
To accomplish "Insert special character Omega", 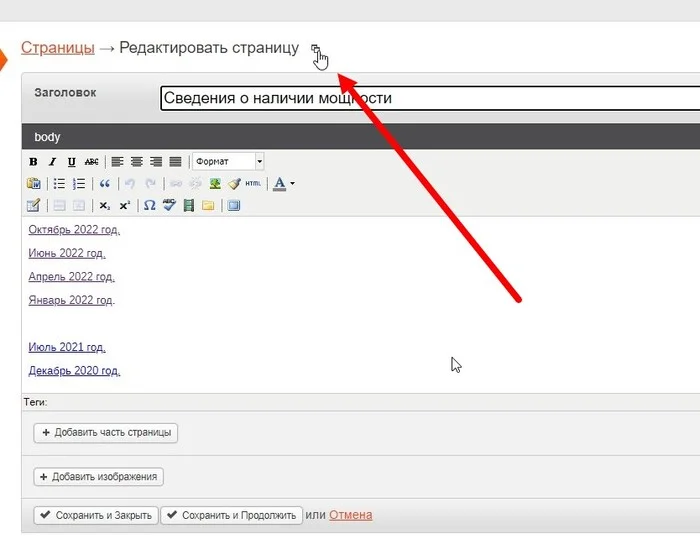I will click(150, 205).
